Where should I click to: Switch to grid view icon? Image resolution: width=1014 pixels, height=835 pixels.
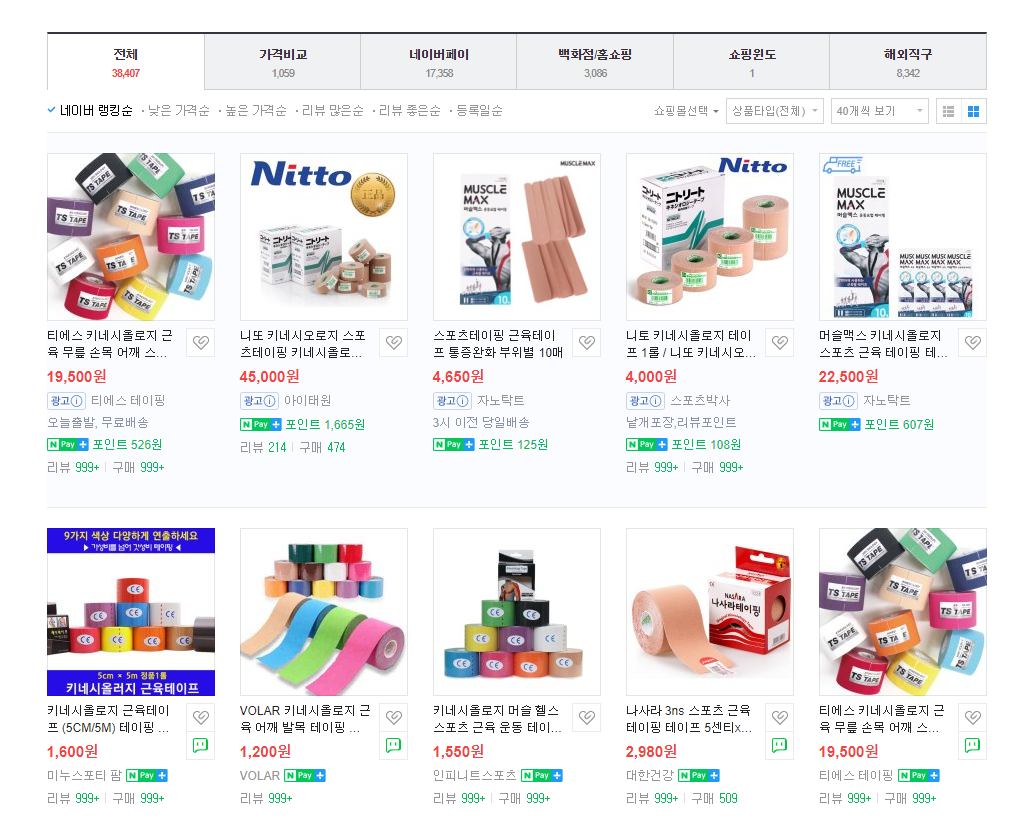pyautogui.click(x=973, y=111)
